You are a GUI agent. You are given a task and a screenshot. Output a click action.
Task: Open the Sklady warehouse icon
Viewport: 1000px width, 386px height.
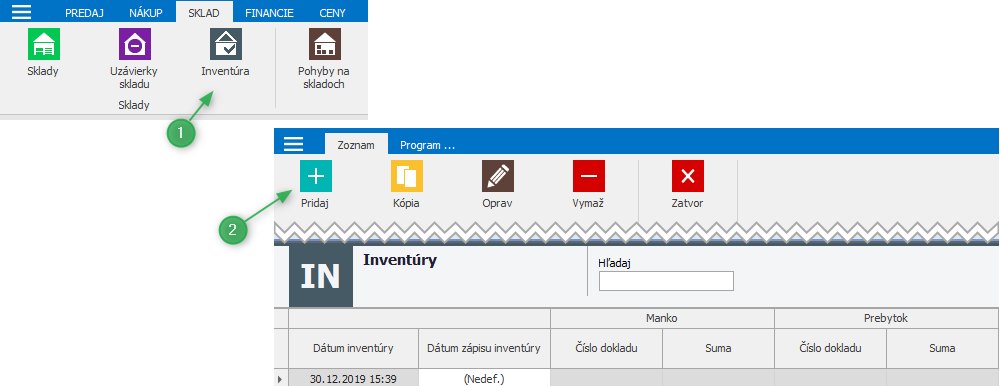coord(43,44)
